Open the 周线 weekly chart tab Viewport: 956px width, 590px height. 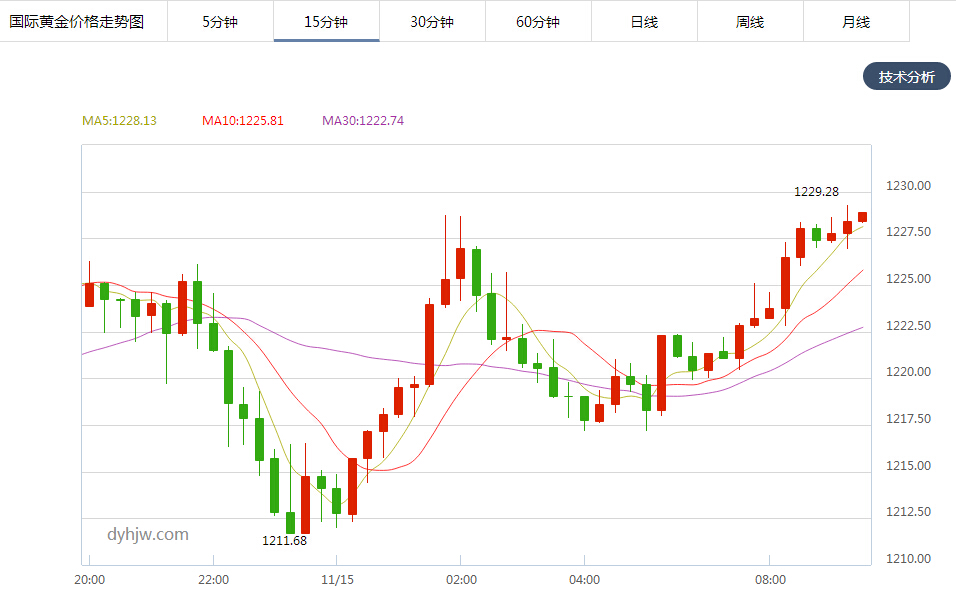751,21
